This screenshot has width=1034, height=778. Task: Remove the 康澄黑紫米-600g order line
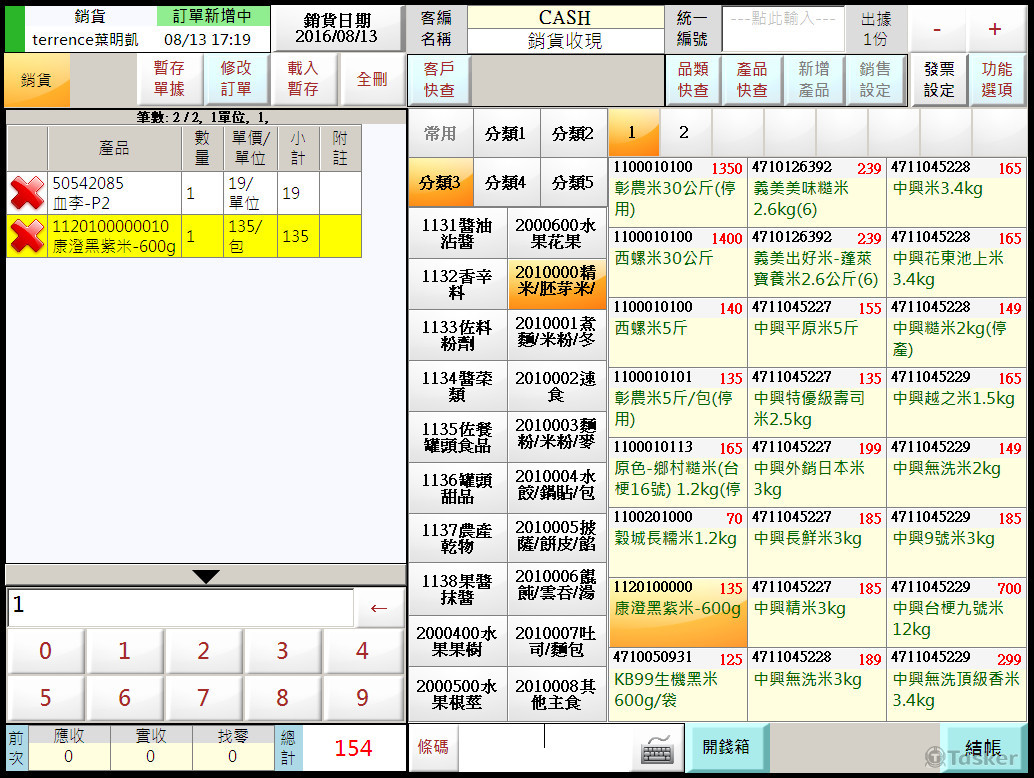(27, 236)
